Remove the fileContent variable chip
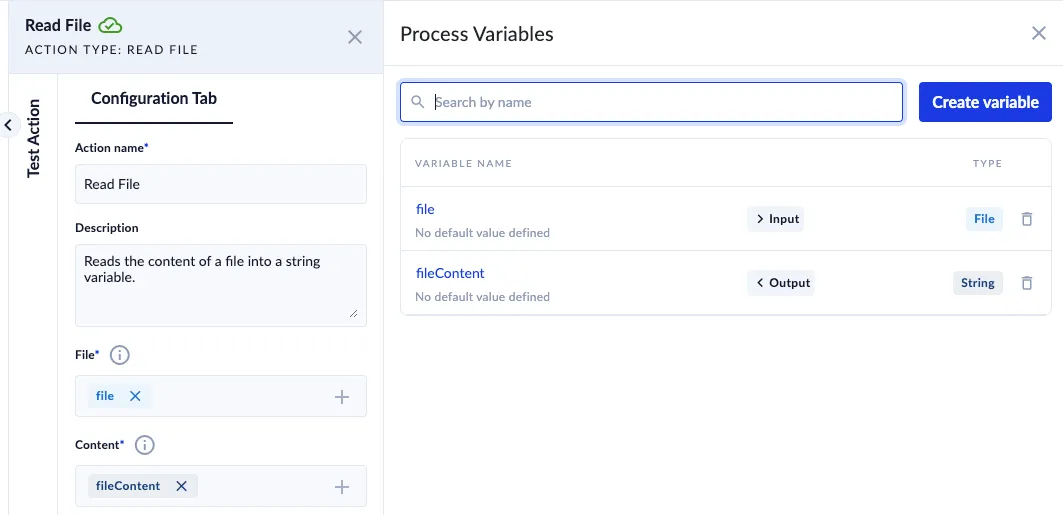 pos(181,486)
